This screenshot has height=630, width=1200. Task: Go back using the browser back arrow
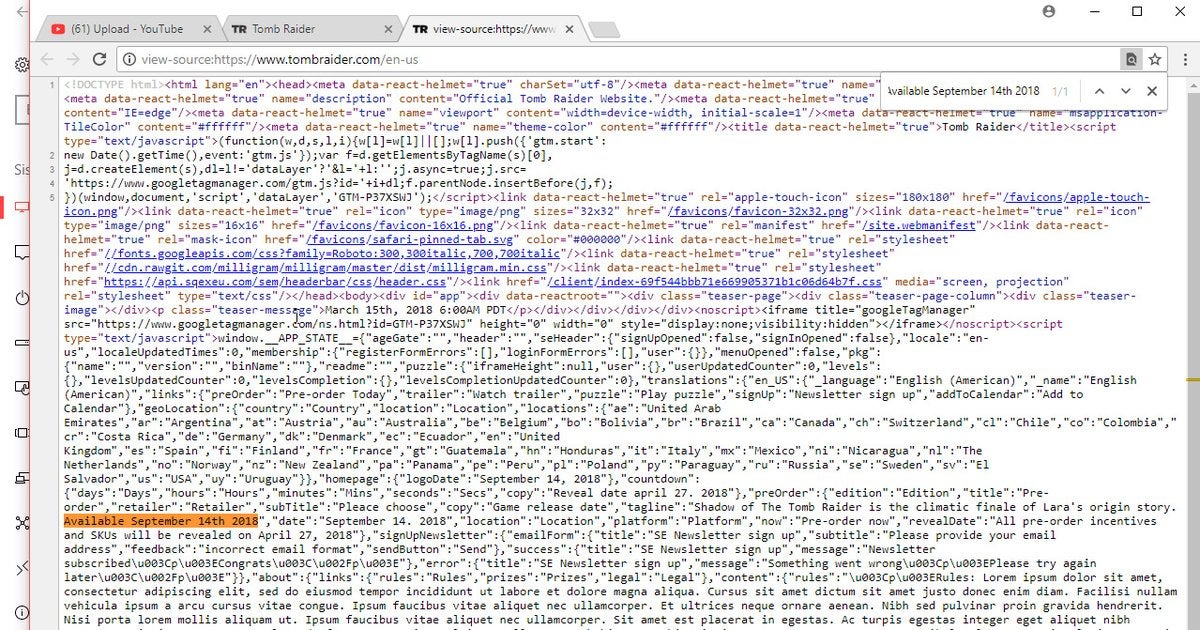click(x=47, y=60)
